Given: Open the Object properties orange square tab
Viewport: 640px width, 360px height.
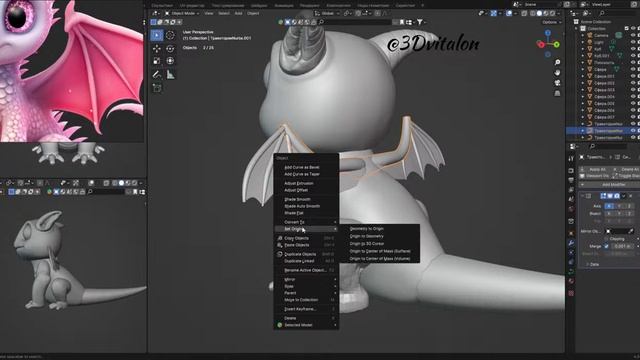Looking at the screenshot, I should 571,233.
